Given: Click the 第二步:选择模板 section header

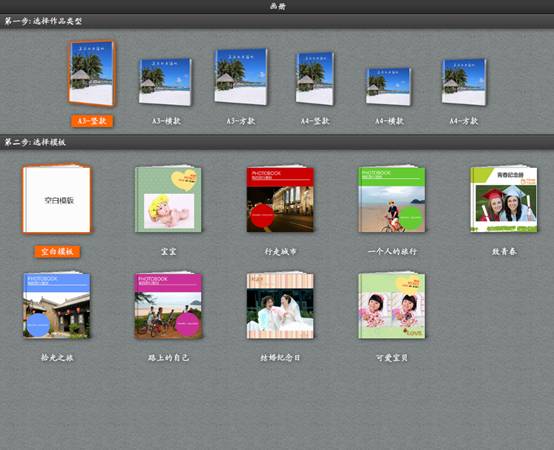Looking at the screenshot, I should tap(277, 142).
